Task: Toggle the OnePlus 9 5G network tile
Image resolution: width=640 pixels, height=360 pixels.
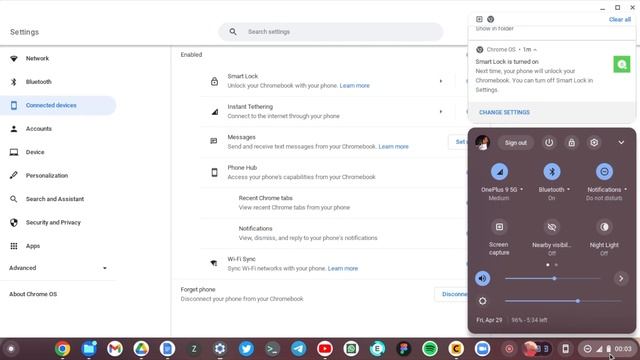Action: (499, 172)
